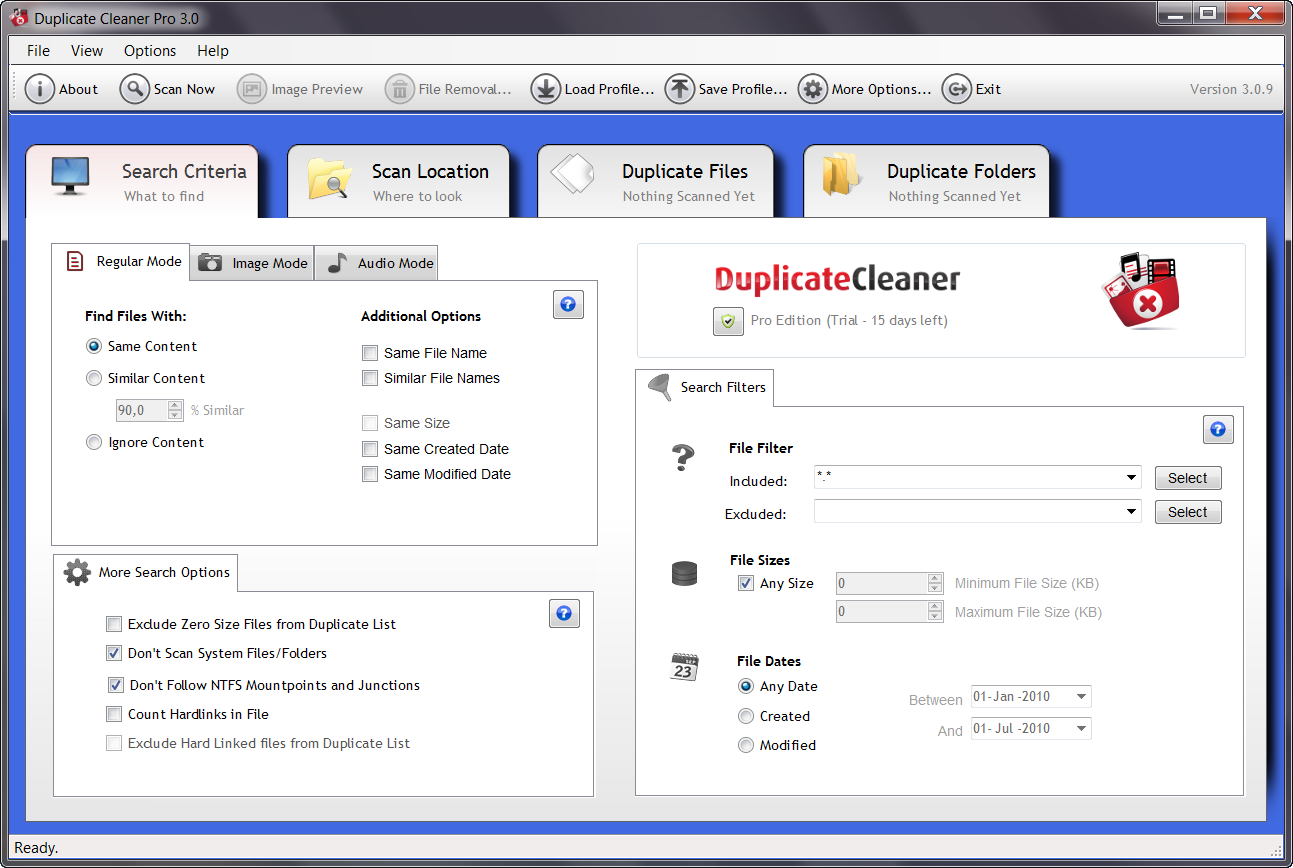Click the Ready status bar text
1293x868 pixels.
[36, 848]
